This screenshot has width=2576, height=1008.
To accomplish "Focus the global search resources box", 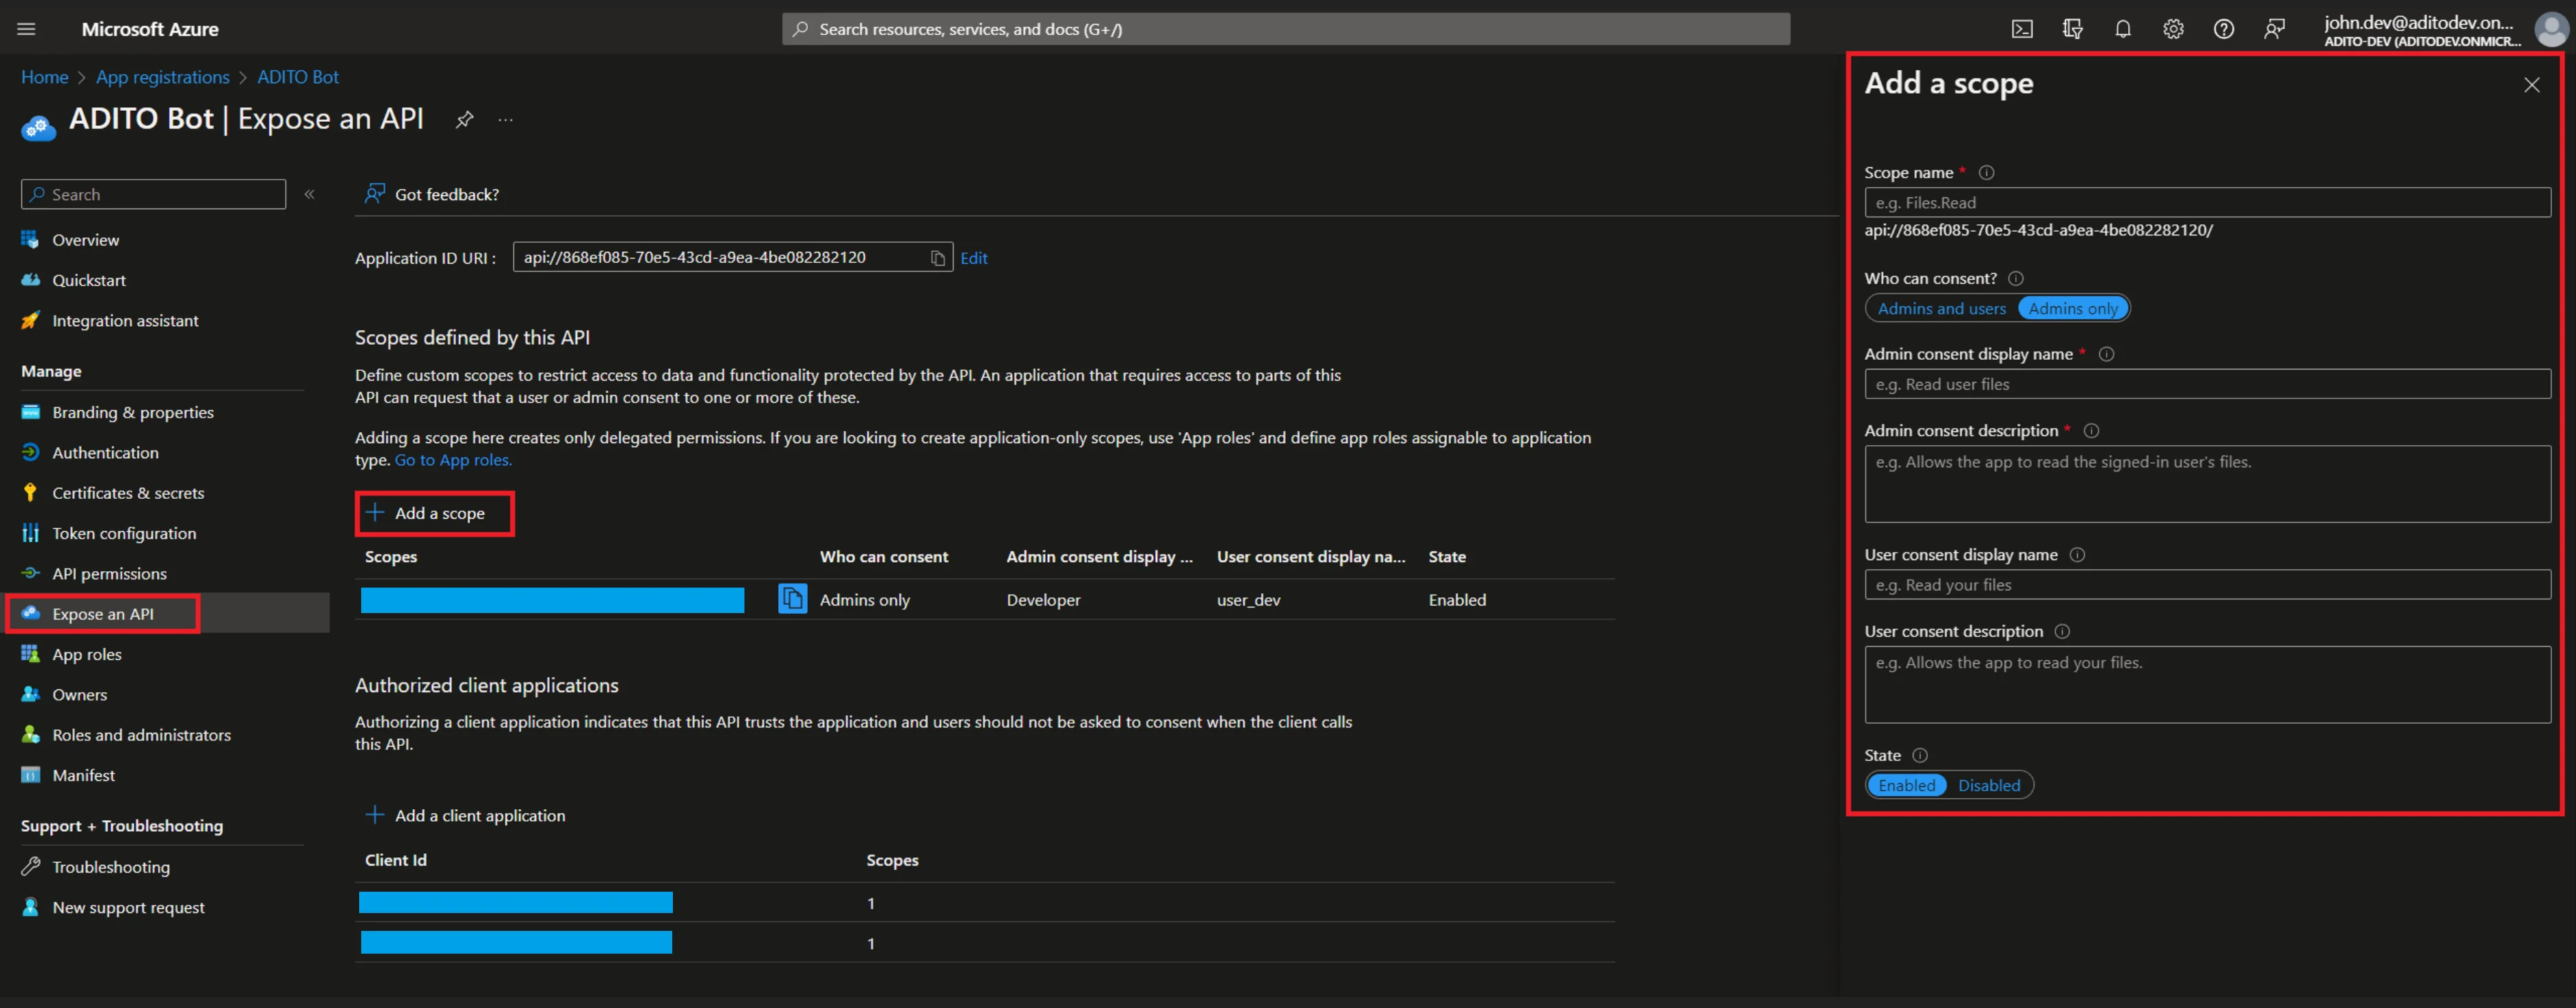I will click(x=1285, y=29).
